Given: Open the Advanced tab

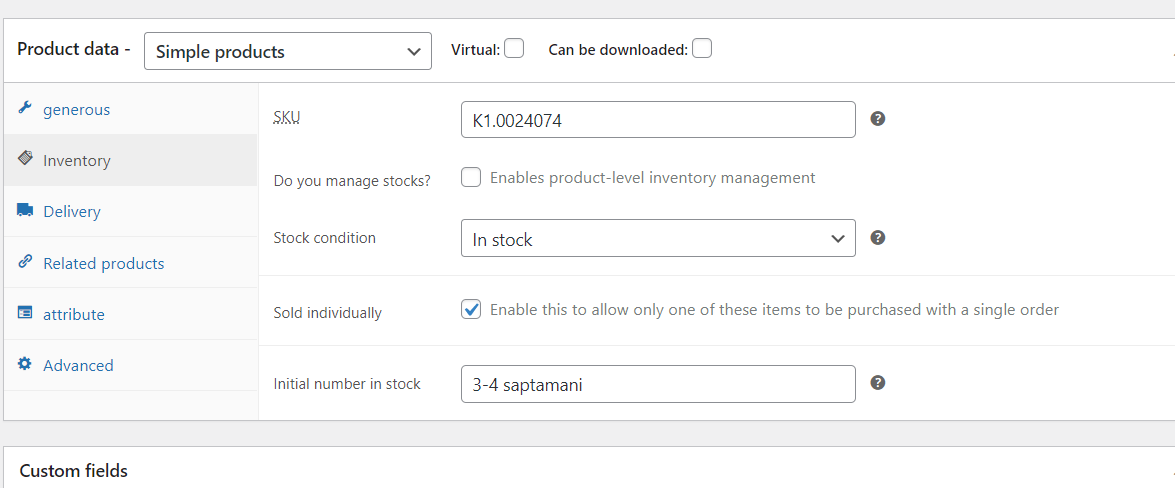Looking at the screenshot, I should [x=78, y=366].
